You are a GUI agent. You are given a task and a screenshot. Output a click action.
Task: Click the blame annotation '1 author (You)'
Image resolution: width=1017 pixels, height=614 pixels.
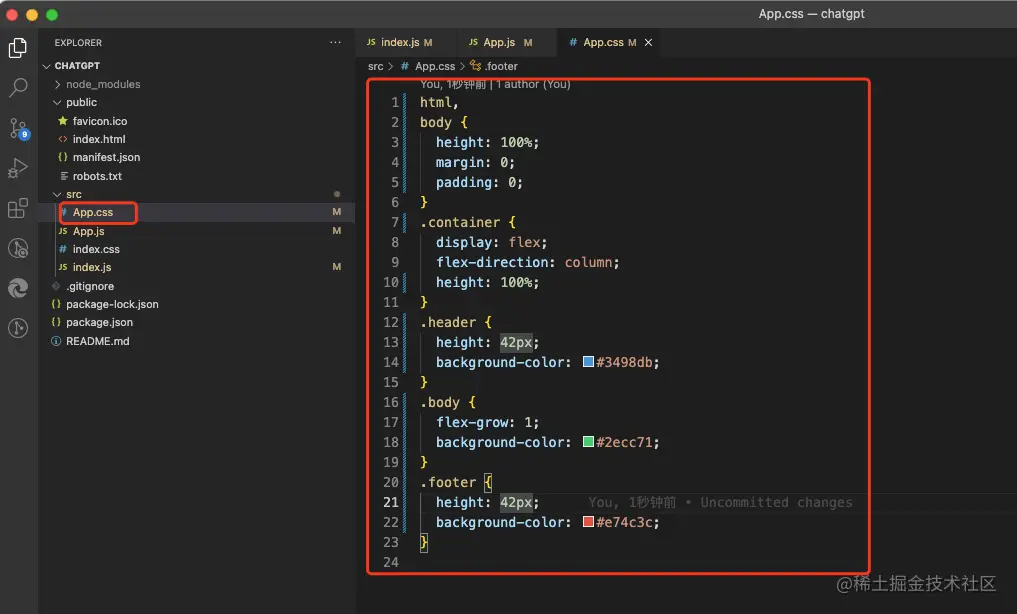[533, 84]
